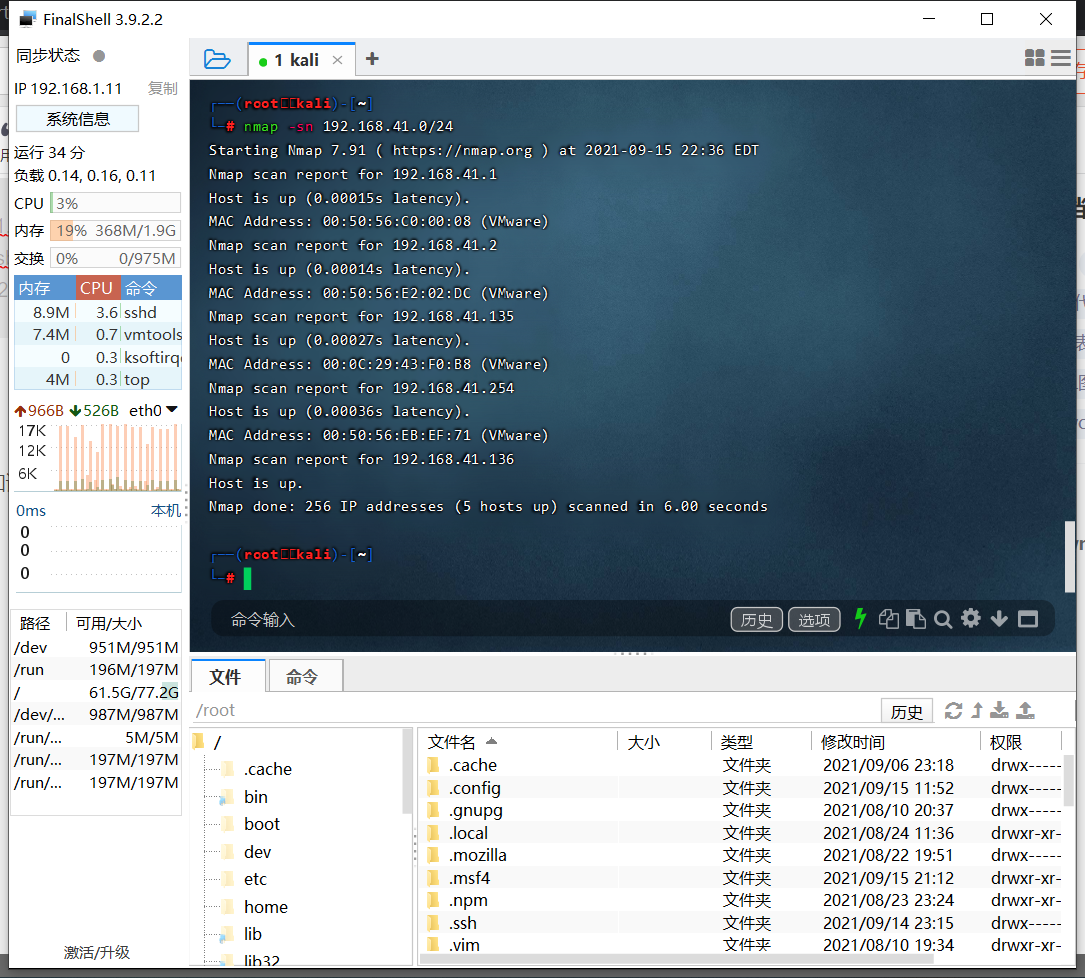This screenshot has height=978, width=1085.
Task: Click the 系统信息 button
Action: (x=77, y=118)
